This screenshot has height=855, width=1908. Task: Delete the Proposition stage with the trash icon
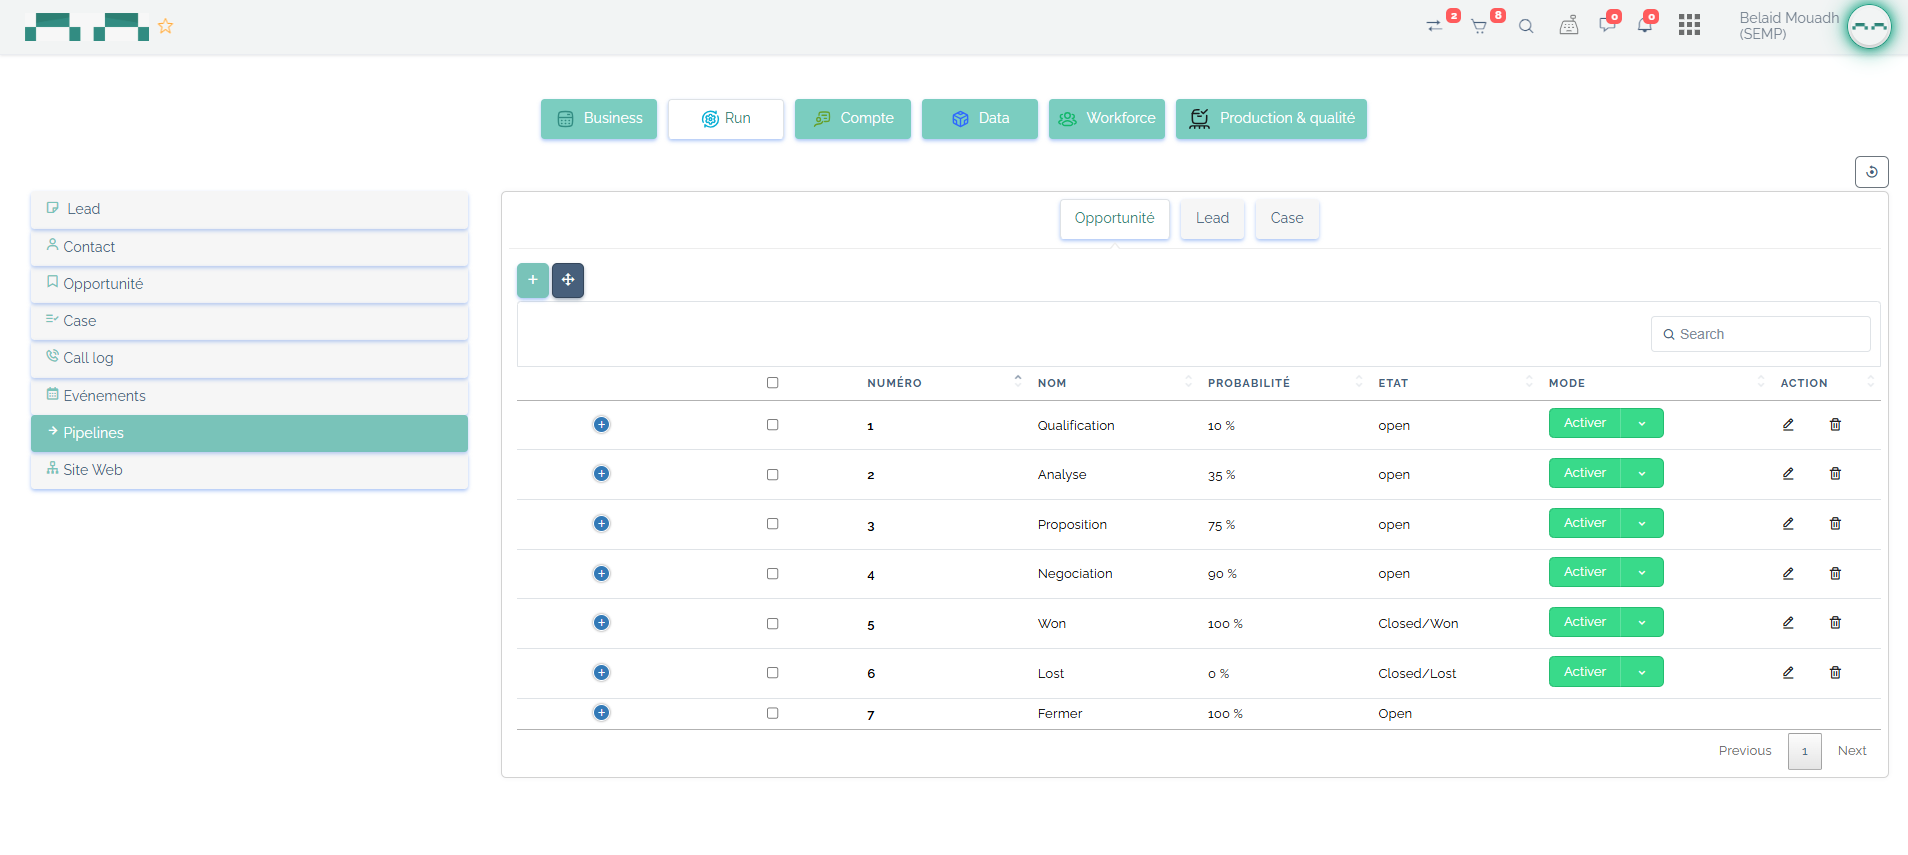point(1835,524)
